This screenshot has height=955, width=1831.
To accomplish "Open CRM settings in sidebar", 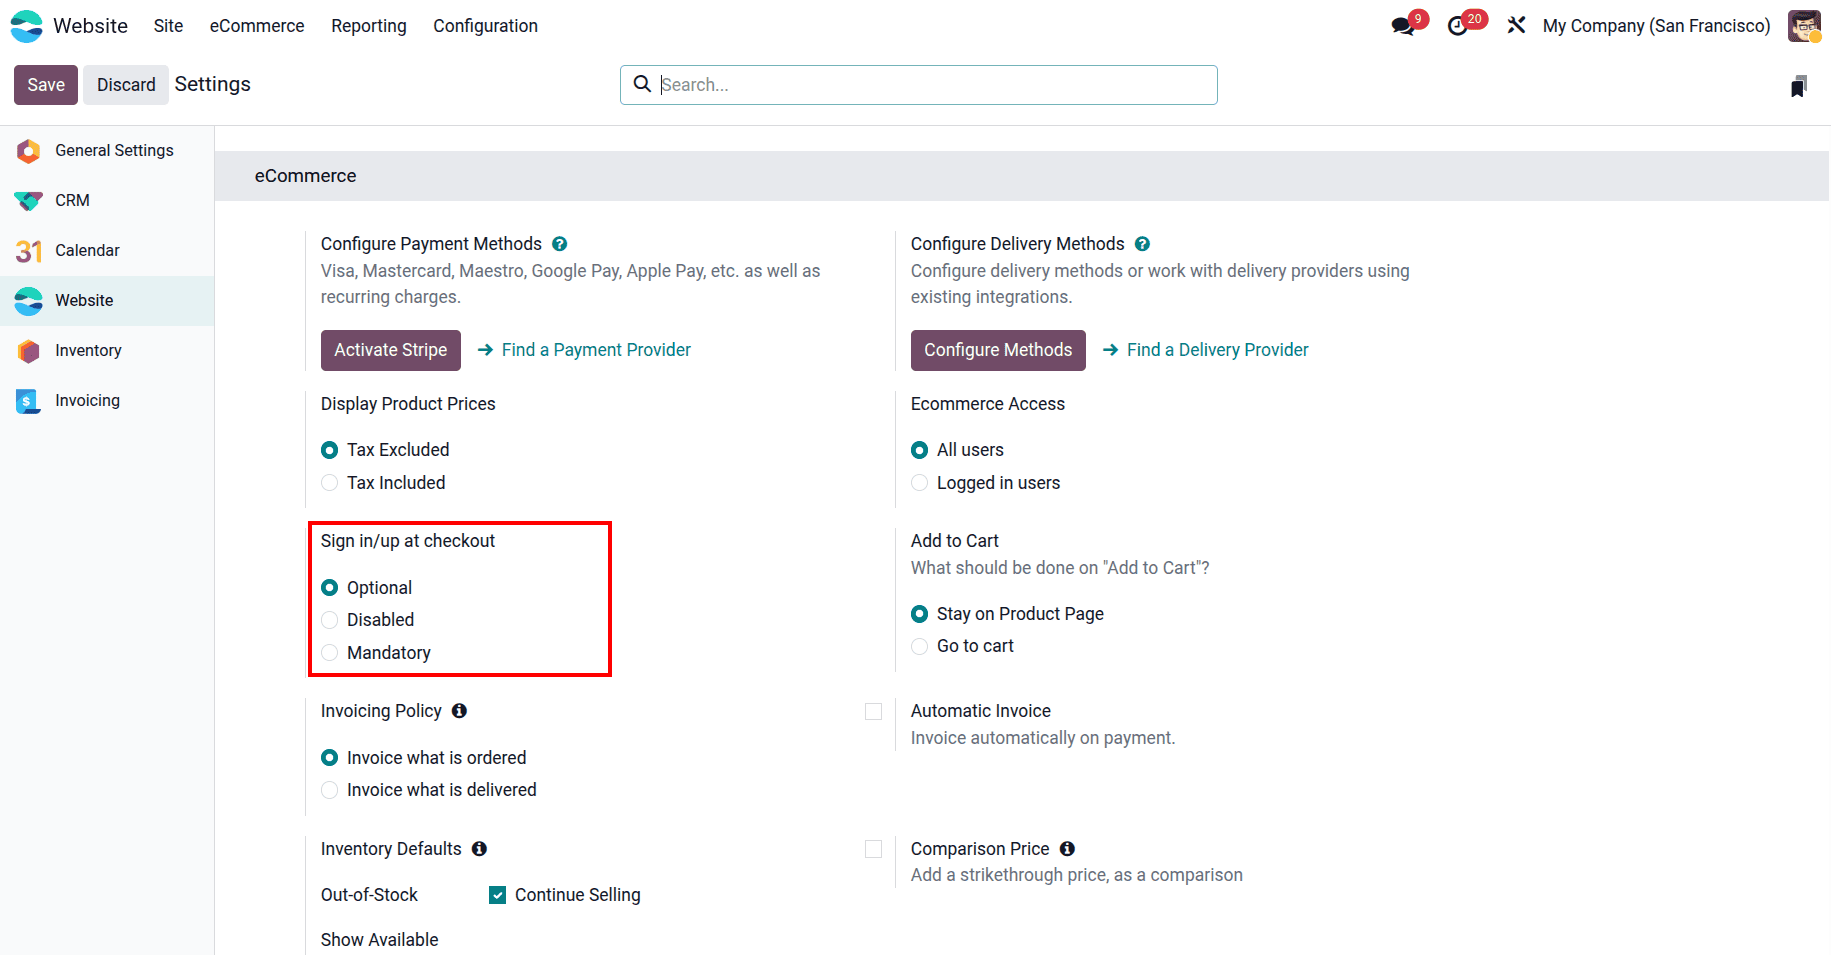I will click(107, 201).
